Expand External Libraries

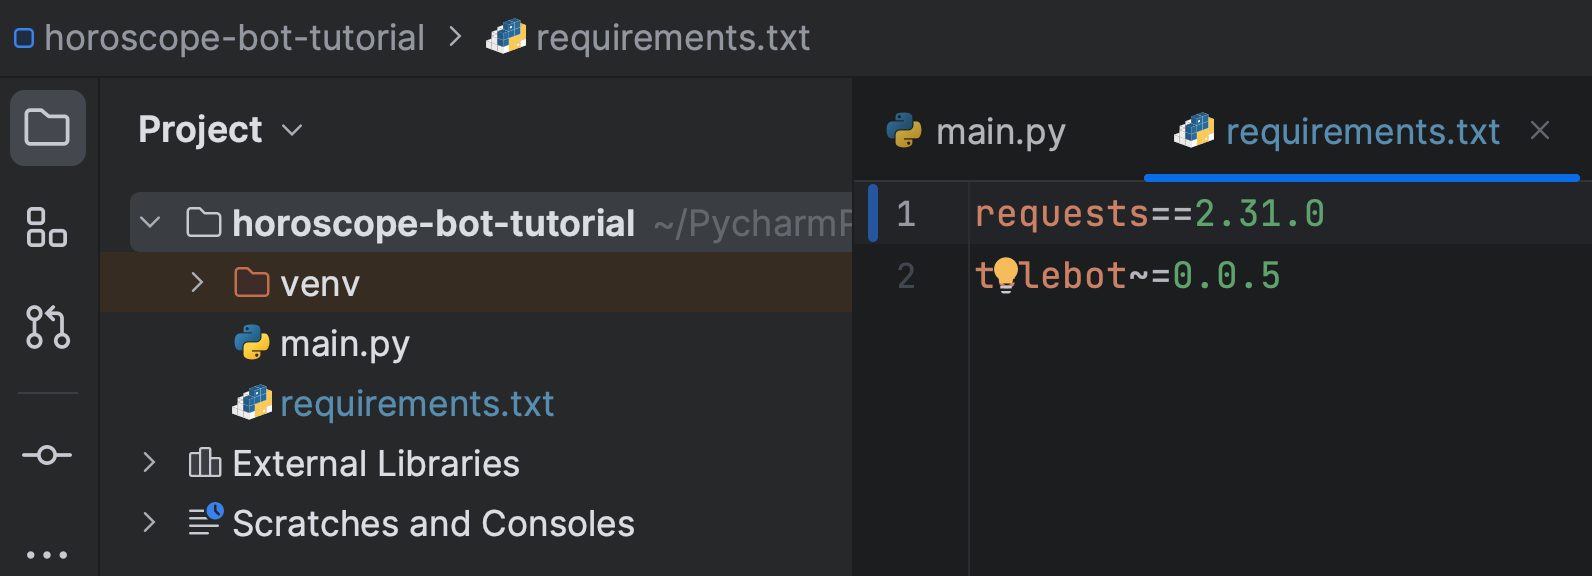click(148, 463)
